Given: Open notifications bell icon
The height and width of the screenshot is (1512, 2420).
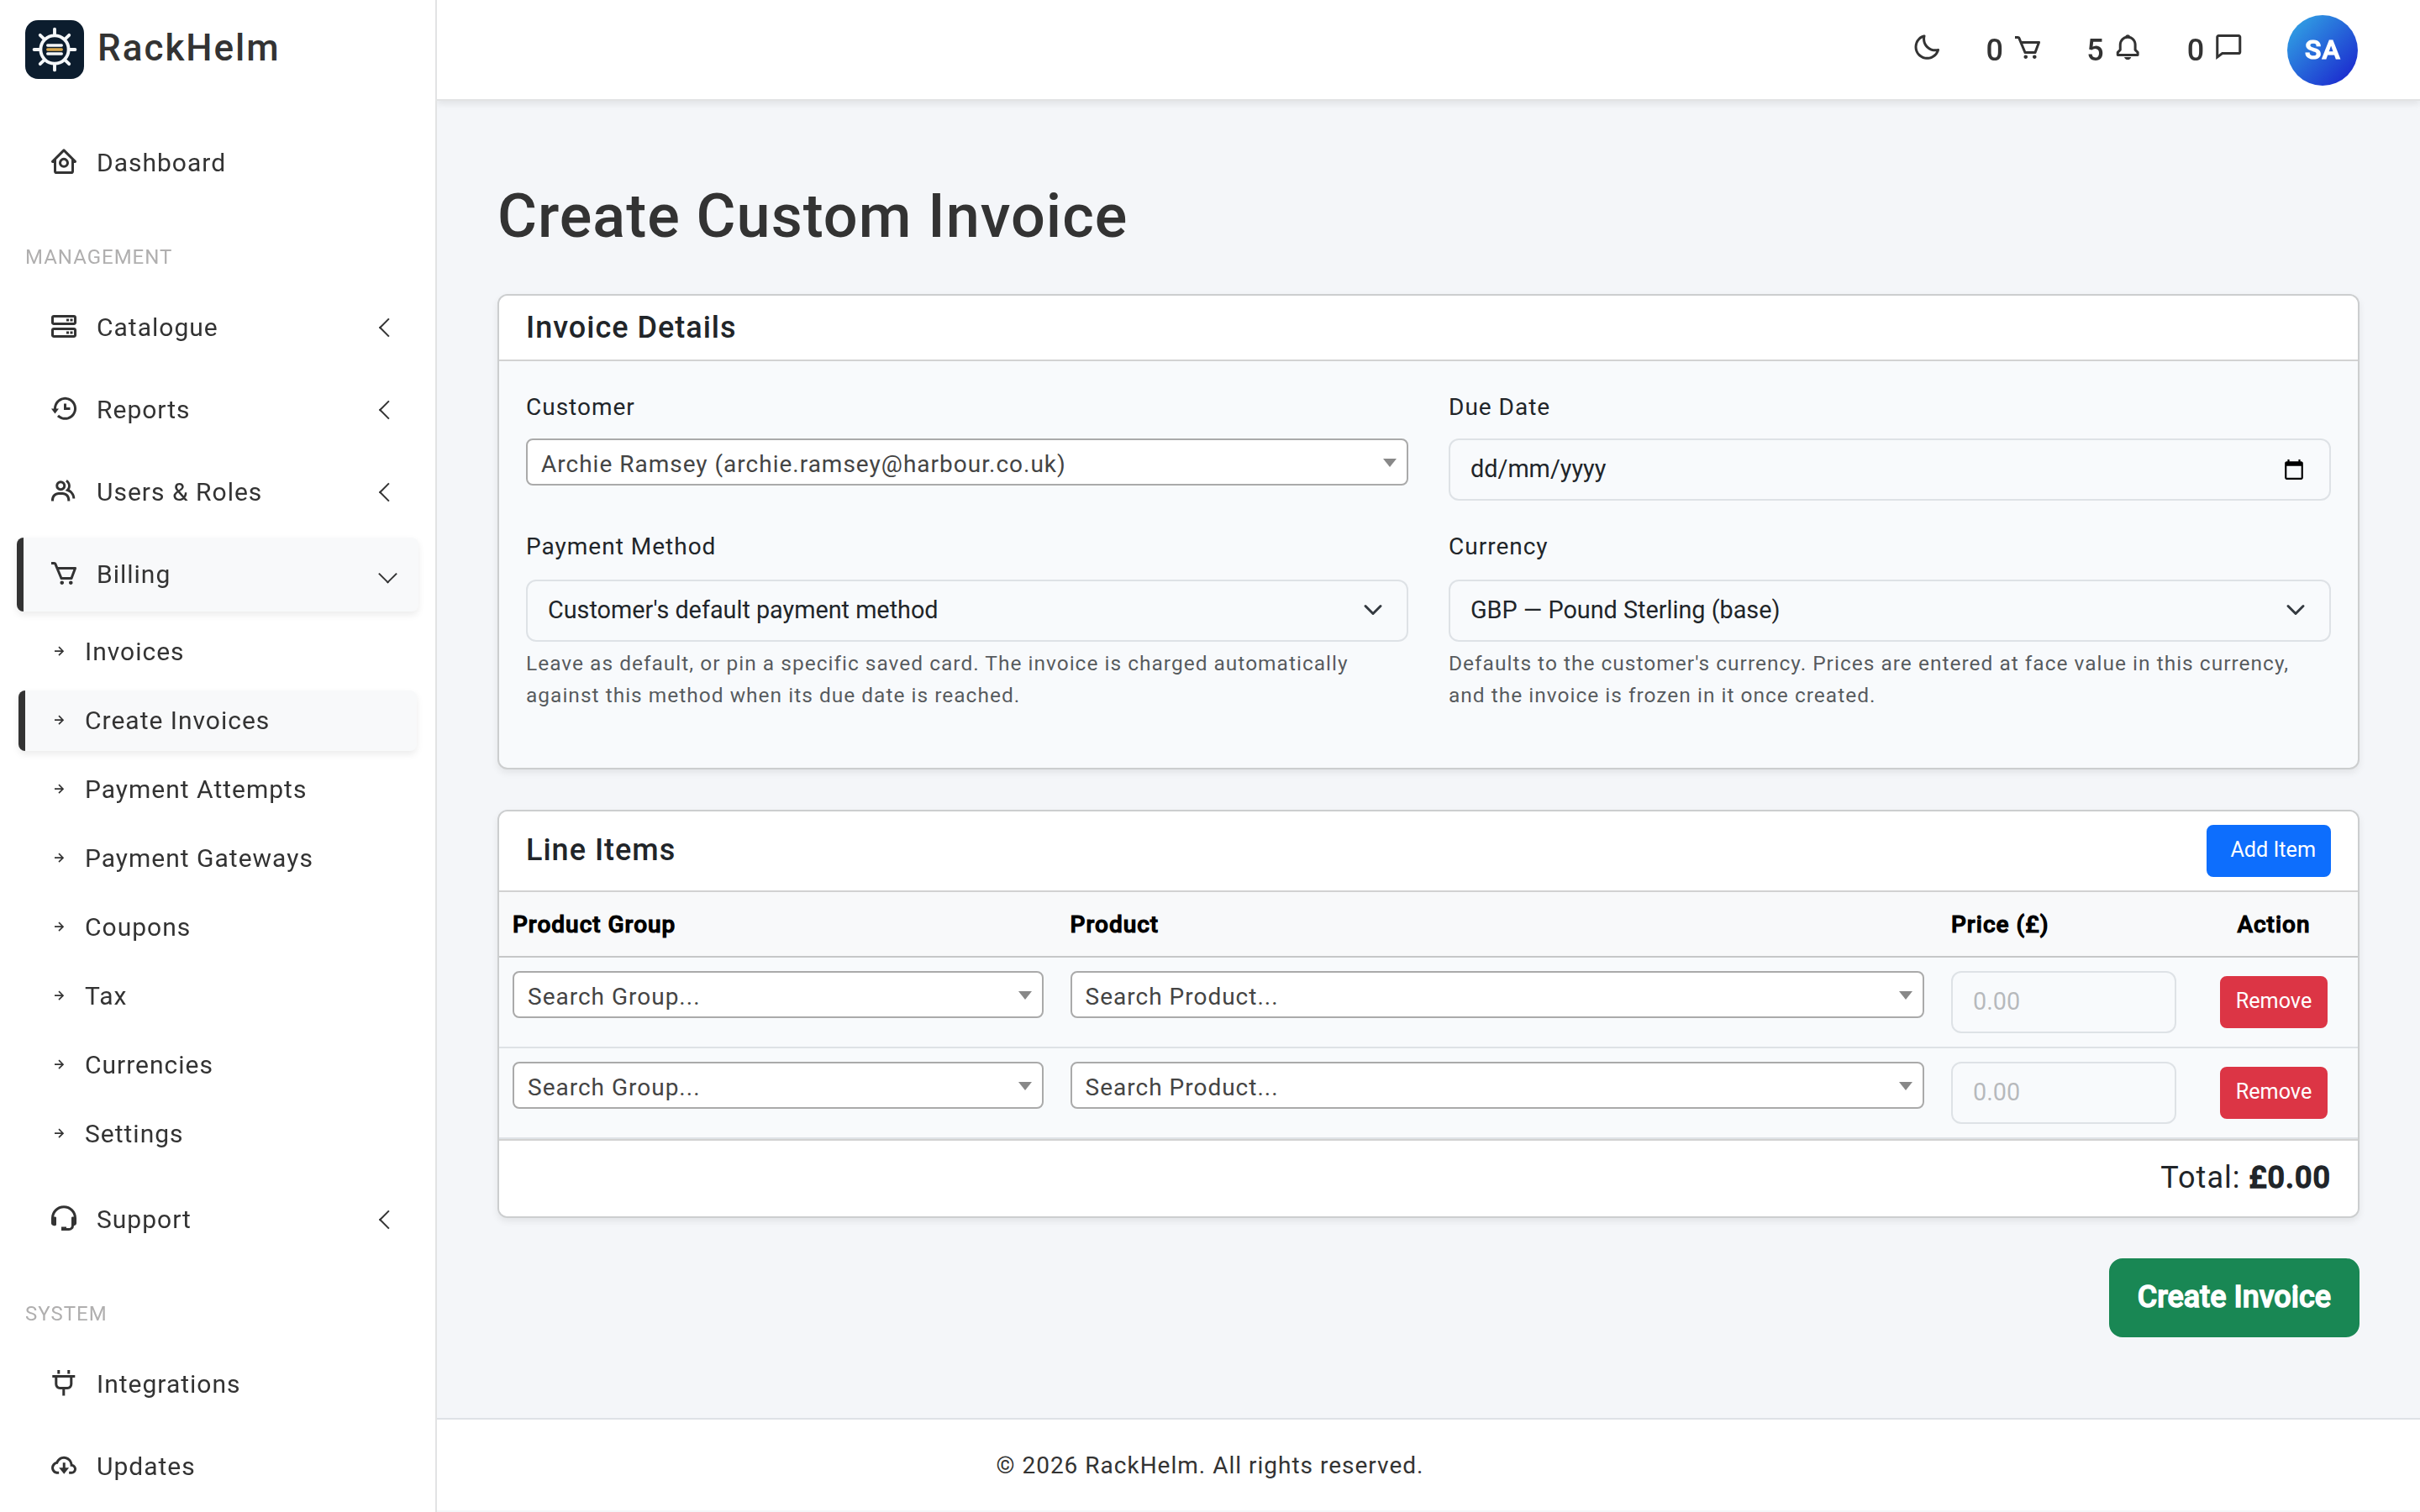Looking at the screenshot, I should tap(2128, 48).
